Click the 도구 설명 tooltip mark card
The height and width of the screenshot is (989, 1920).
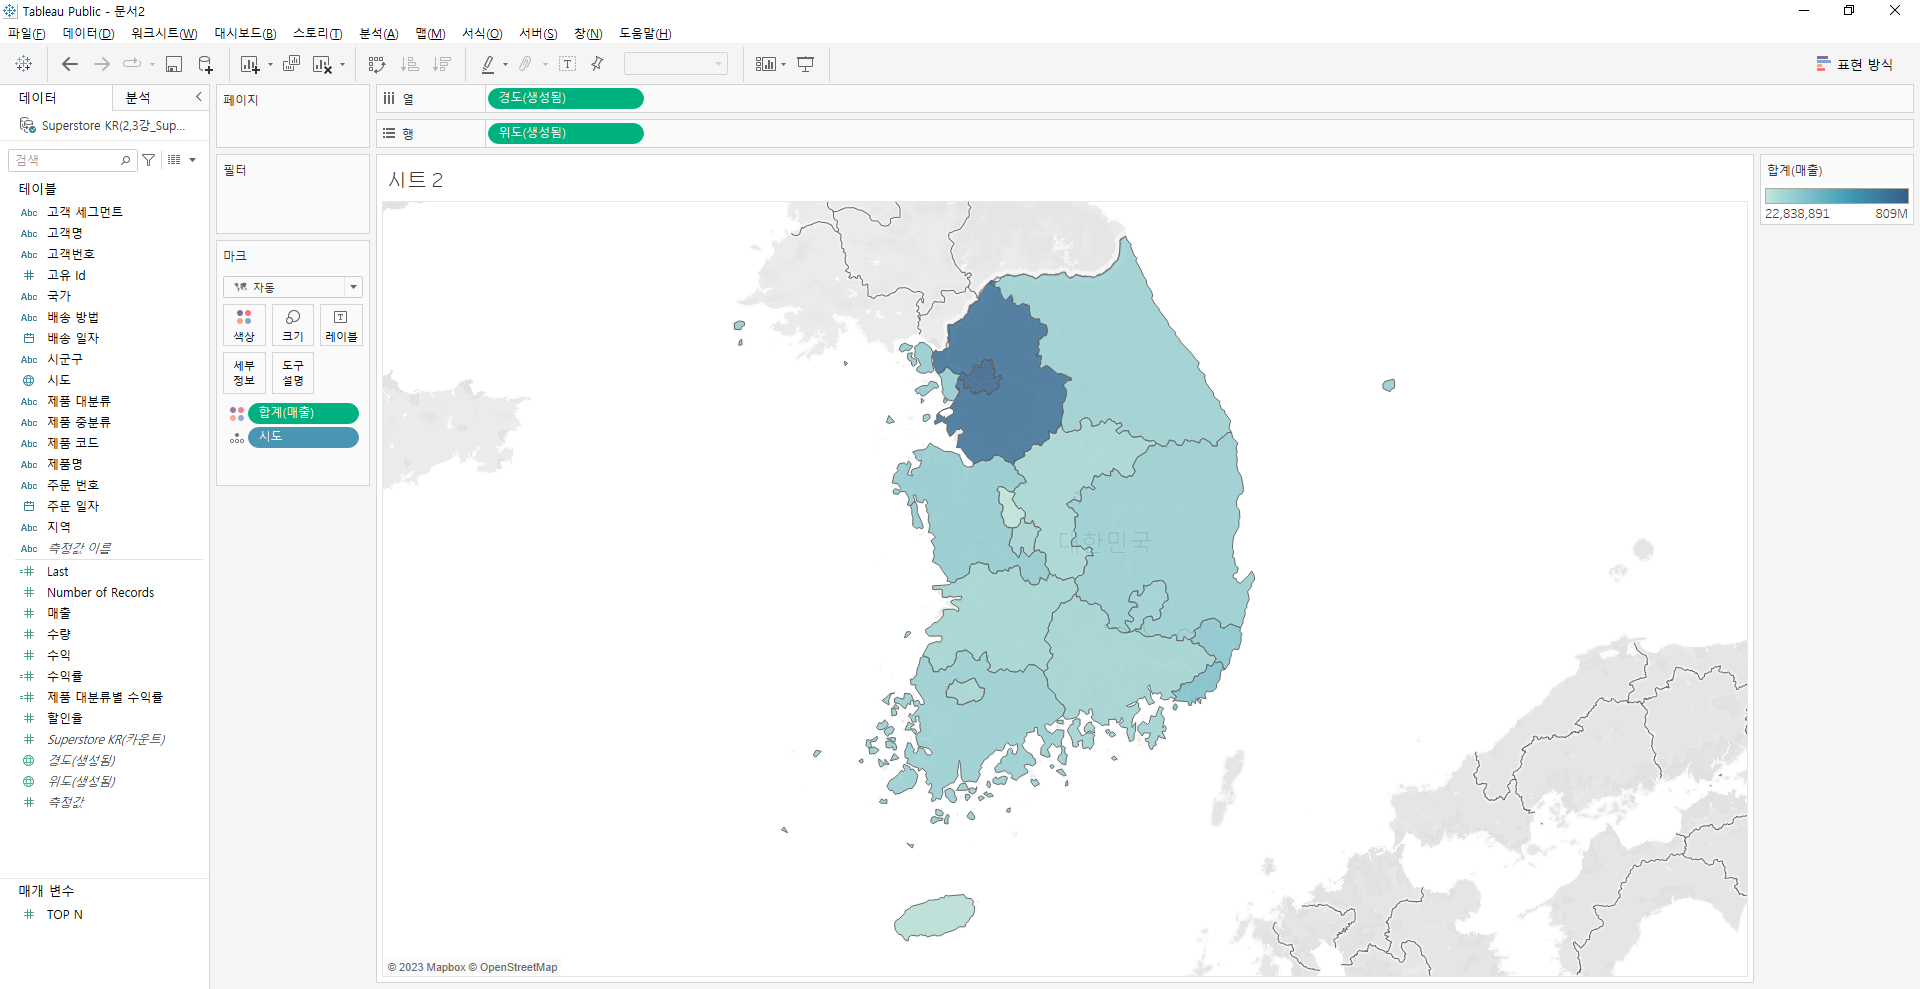[x=293, y=373]
